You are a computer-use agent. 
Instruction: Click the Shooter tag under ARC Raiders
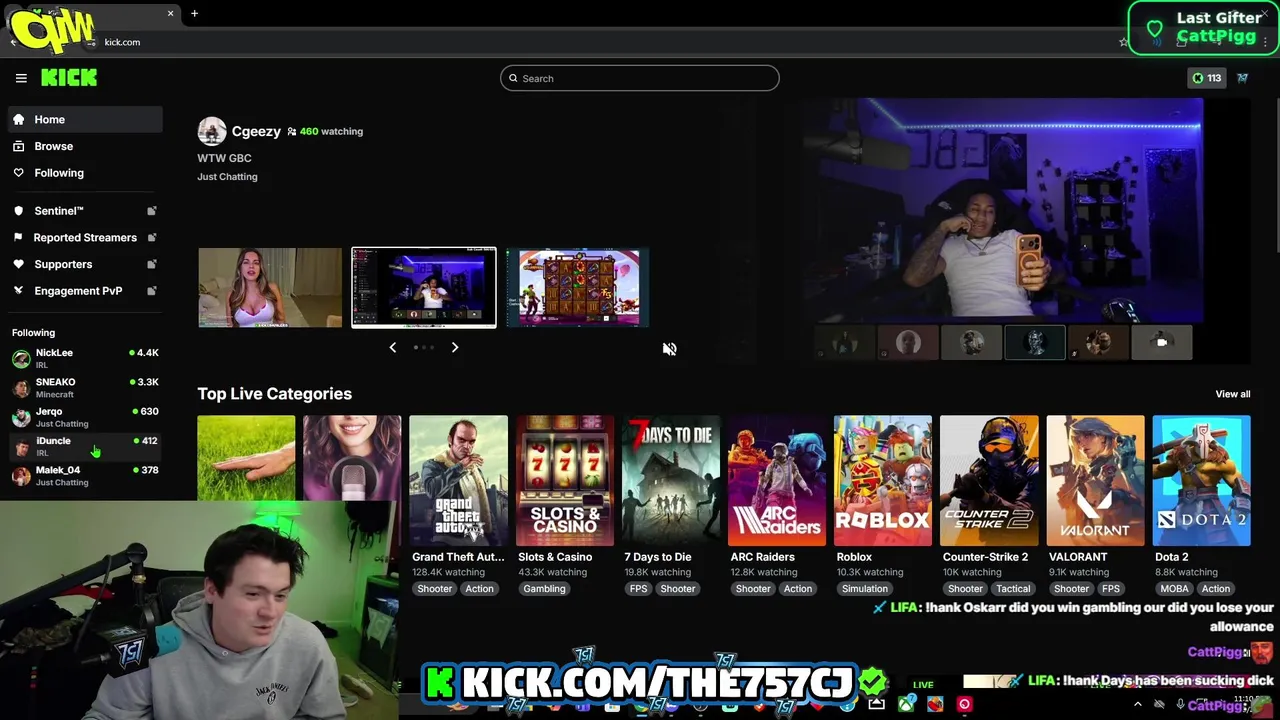(x=753, y=589)
